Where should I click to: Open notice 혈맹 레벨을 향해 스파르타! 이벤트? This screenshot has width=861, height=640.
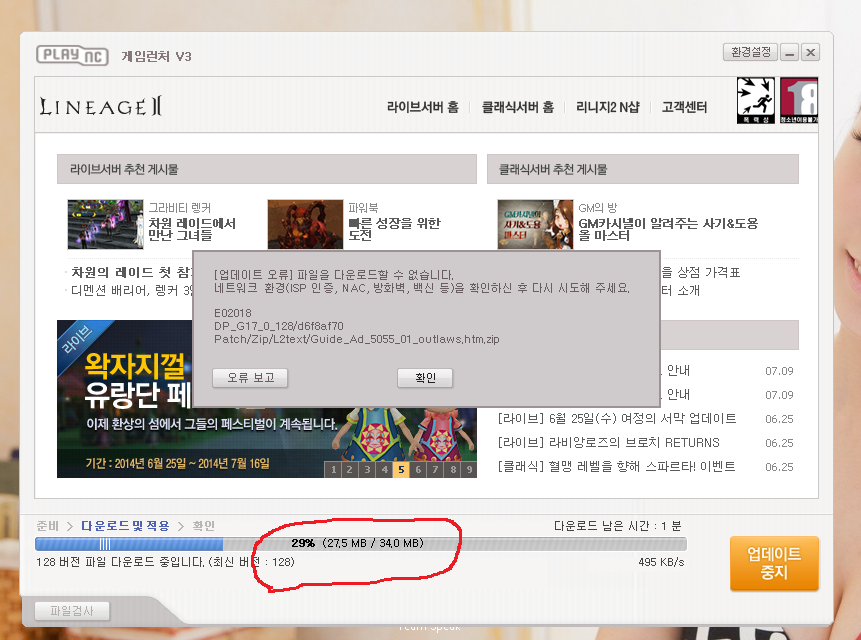pyautogui.click(x=616, y=467)
